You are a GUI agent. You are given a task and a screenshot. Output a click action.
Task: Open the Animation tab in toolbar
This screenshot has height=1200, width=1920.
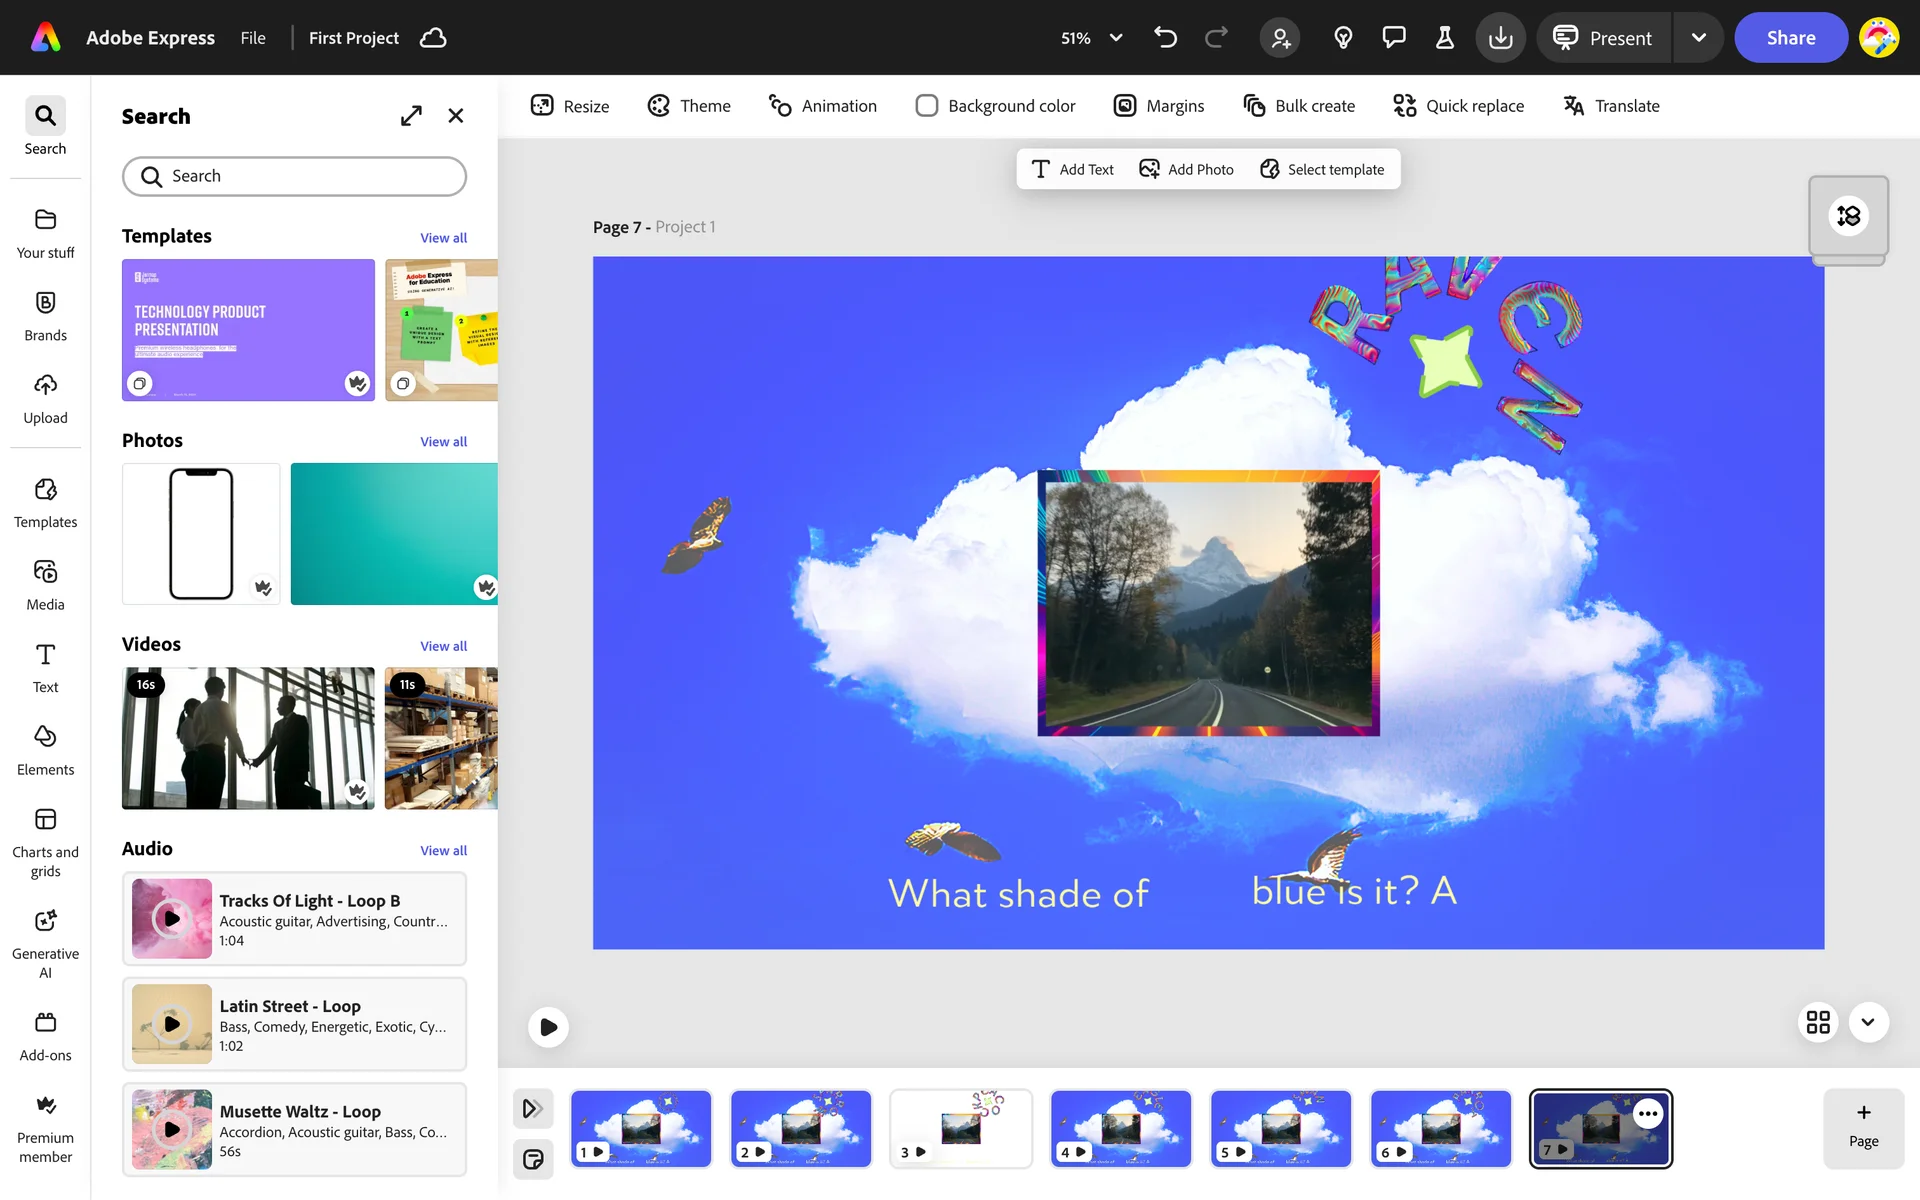[x=822, y=106]
